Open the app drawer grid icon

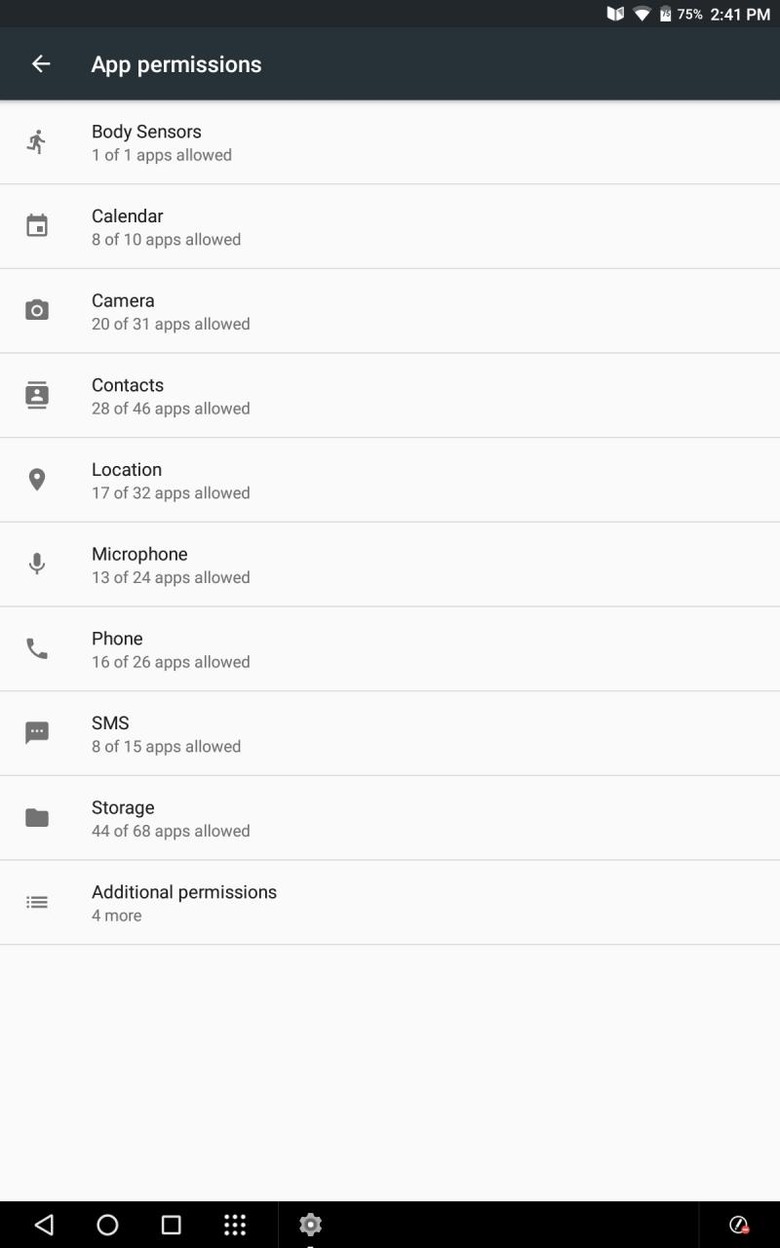[x=235, y=1225]
